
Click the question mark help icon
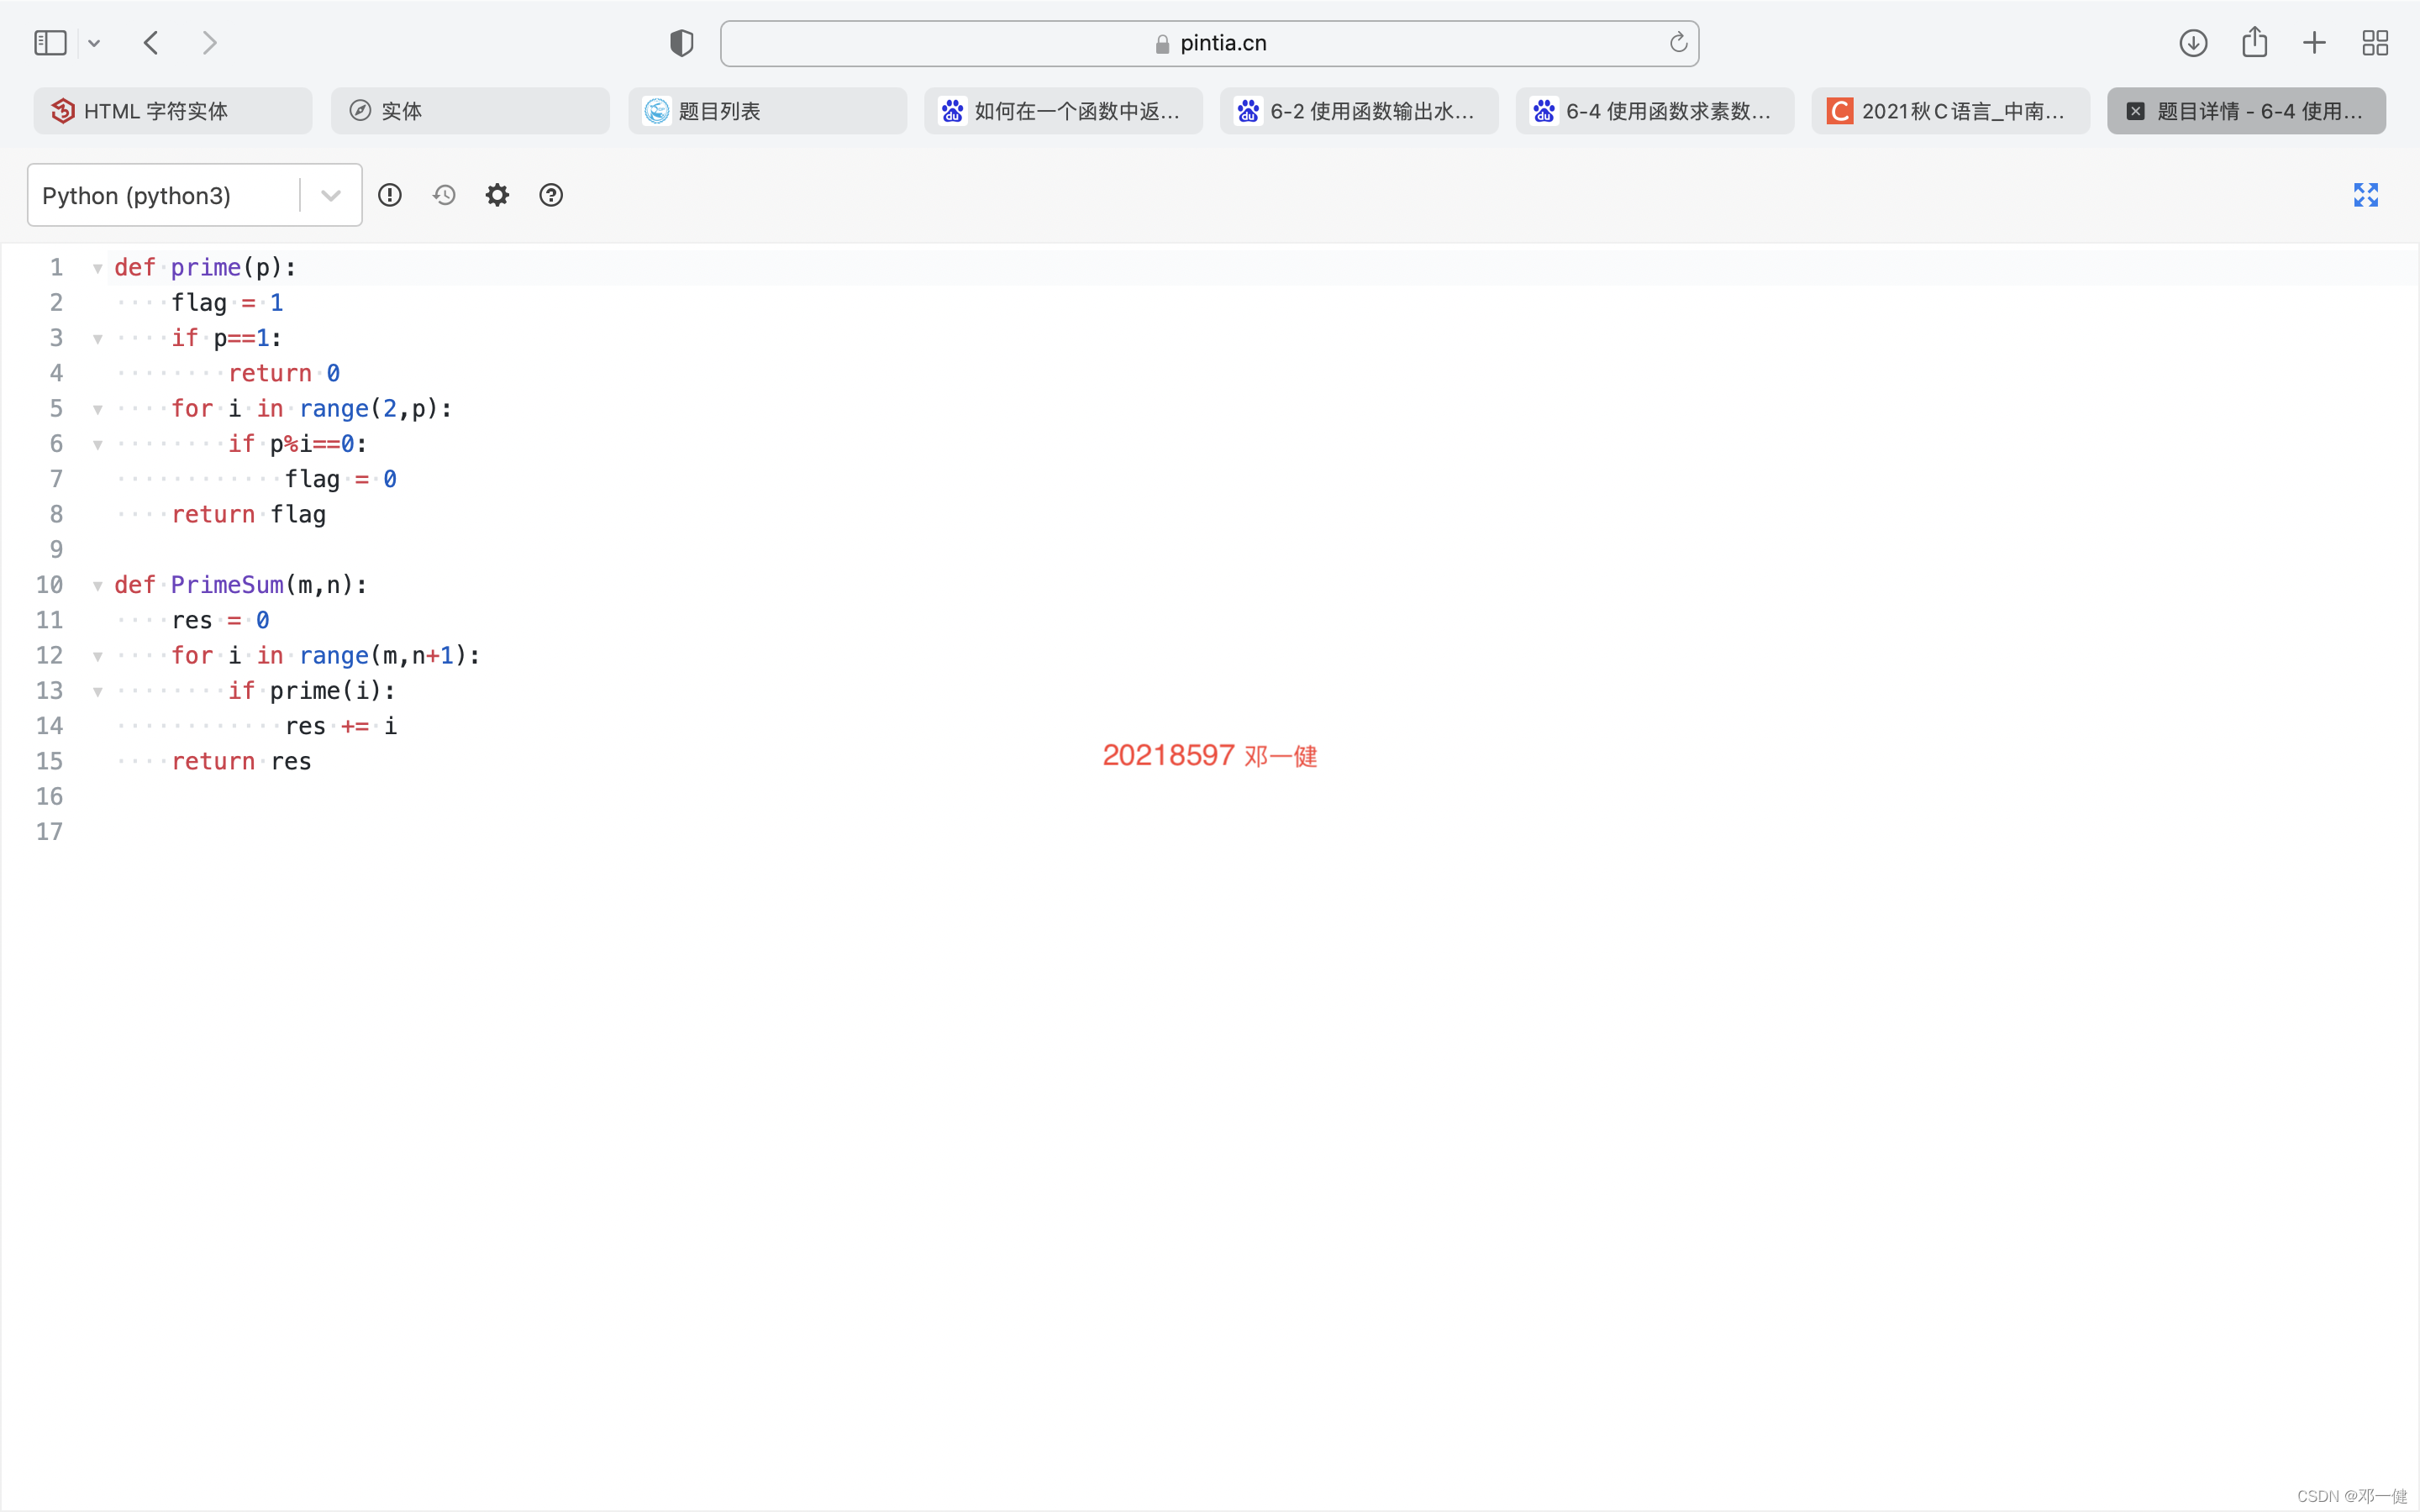click(551, 195)
